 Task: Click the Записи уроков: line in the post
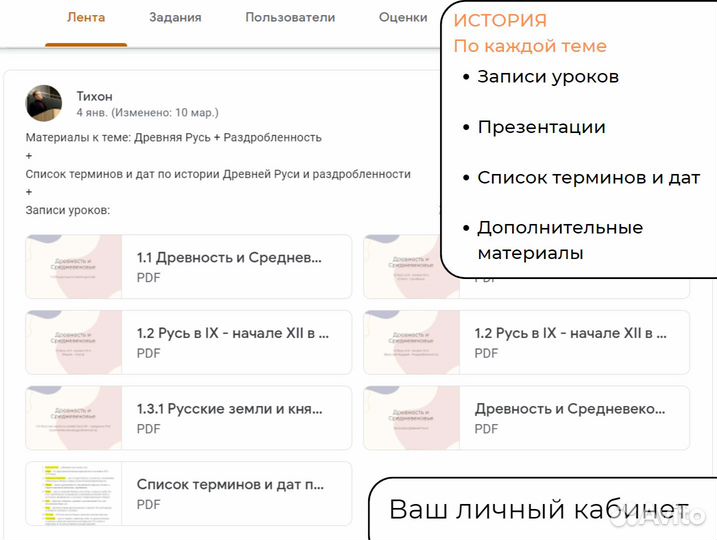click(68, 210)
